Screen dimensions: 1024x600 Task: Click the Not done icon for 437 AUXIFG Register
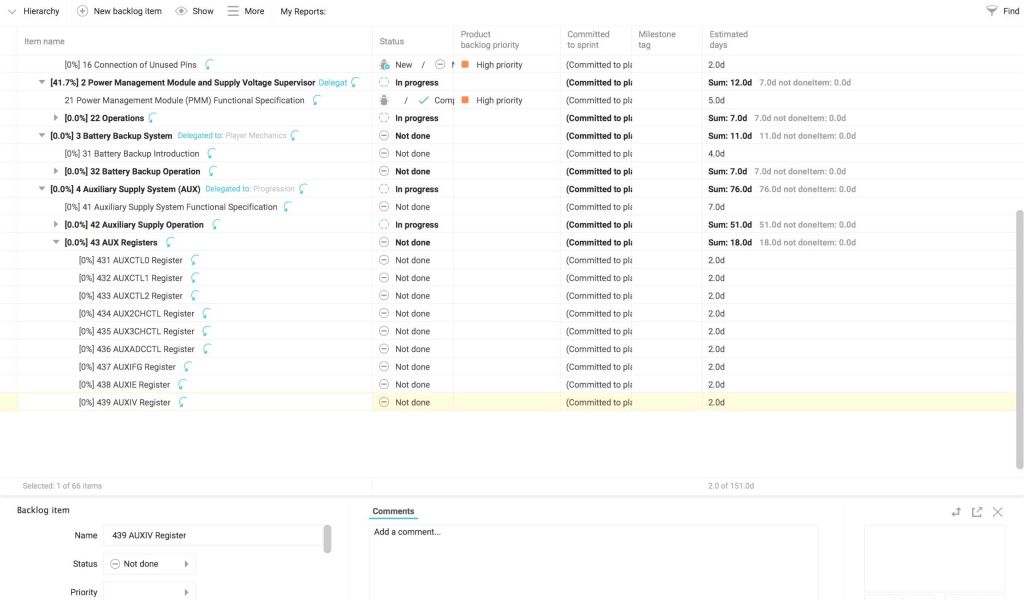[384, 367]
